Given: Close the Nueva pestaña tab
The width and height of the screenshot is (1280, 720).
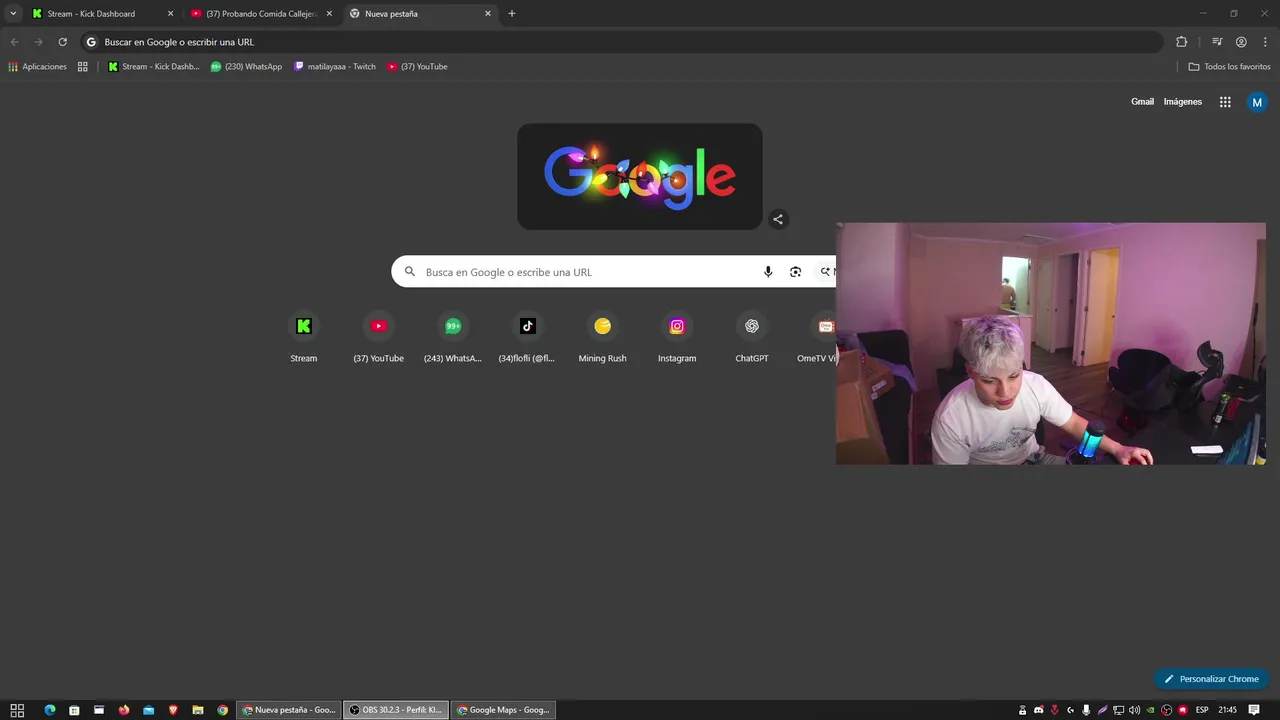Looking at the screenshot, I should (488, 14).
